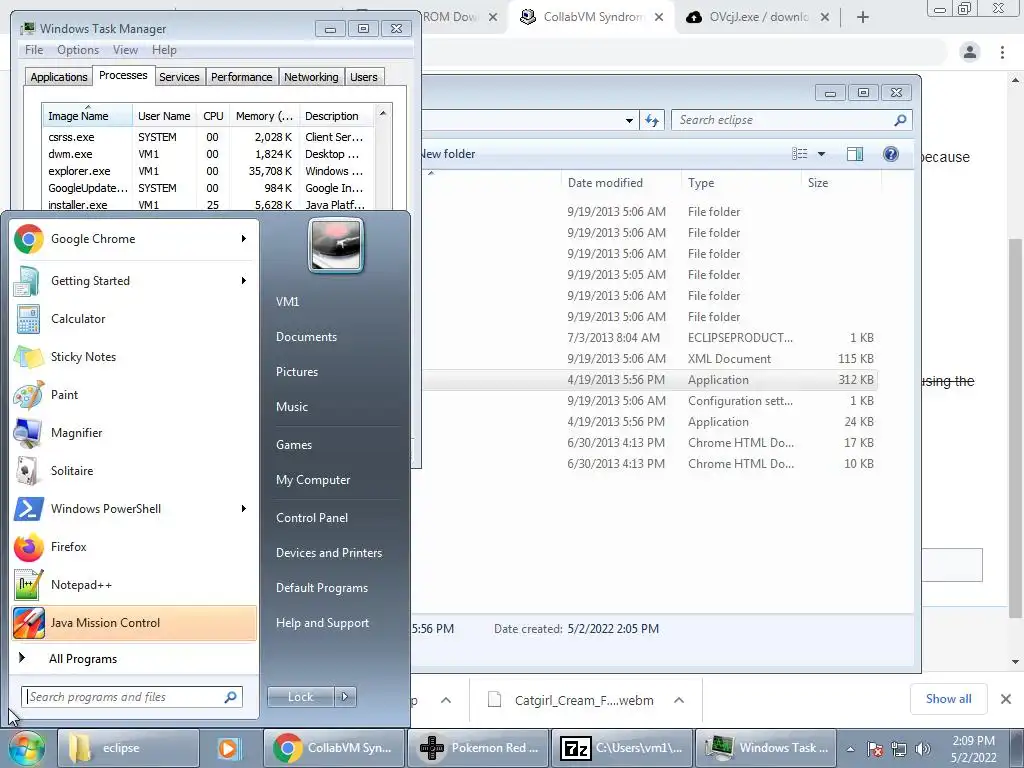This screenshot has width=1024, height=768.
Task: Sort by Image Name column header
Action: pyautogui.click(x=87, y=116)
